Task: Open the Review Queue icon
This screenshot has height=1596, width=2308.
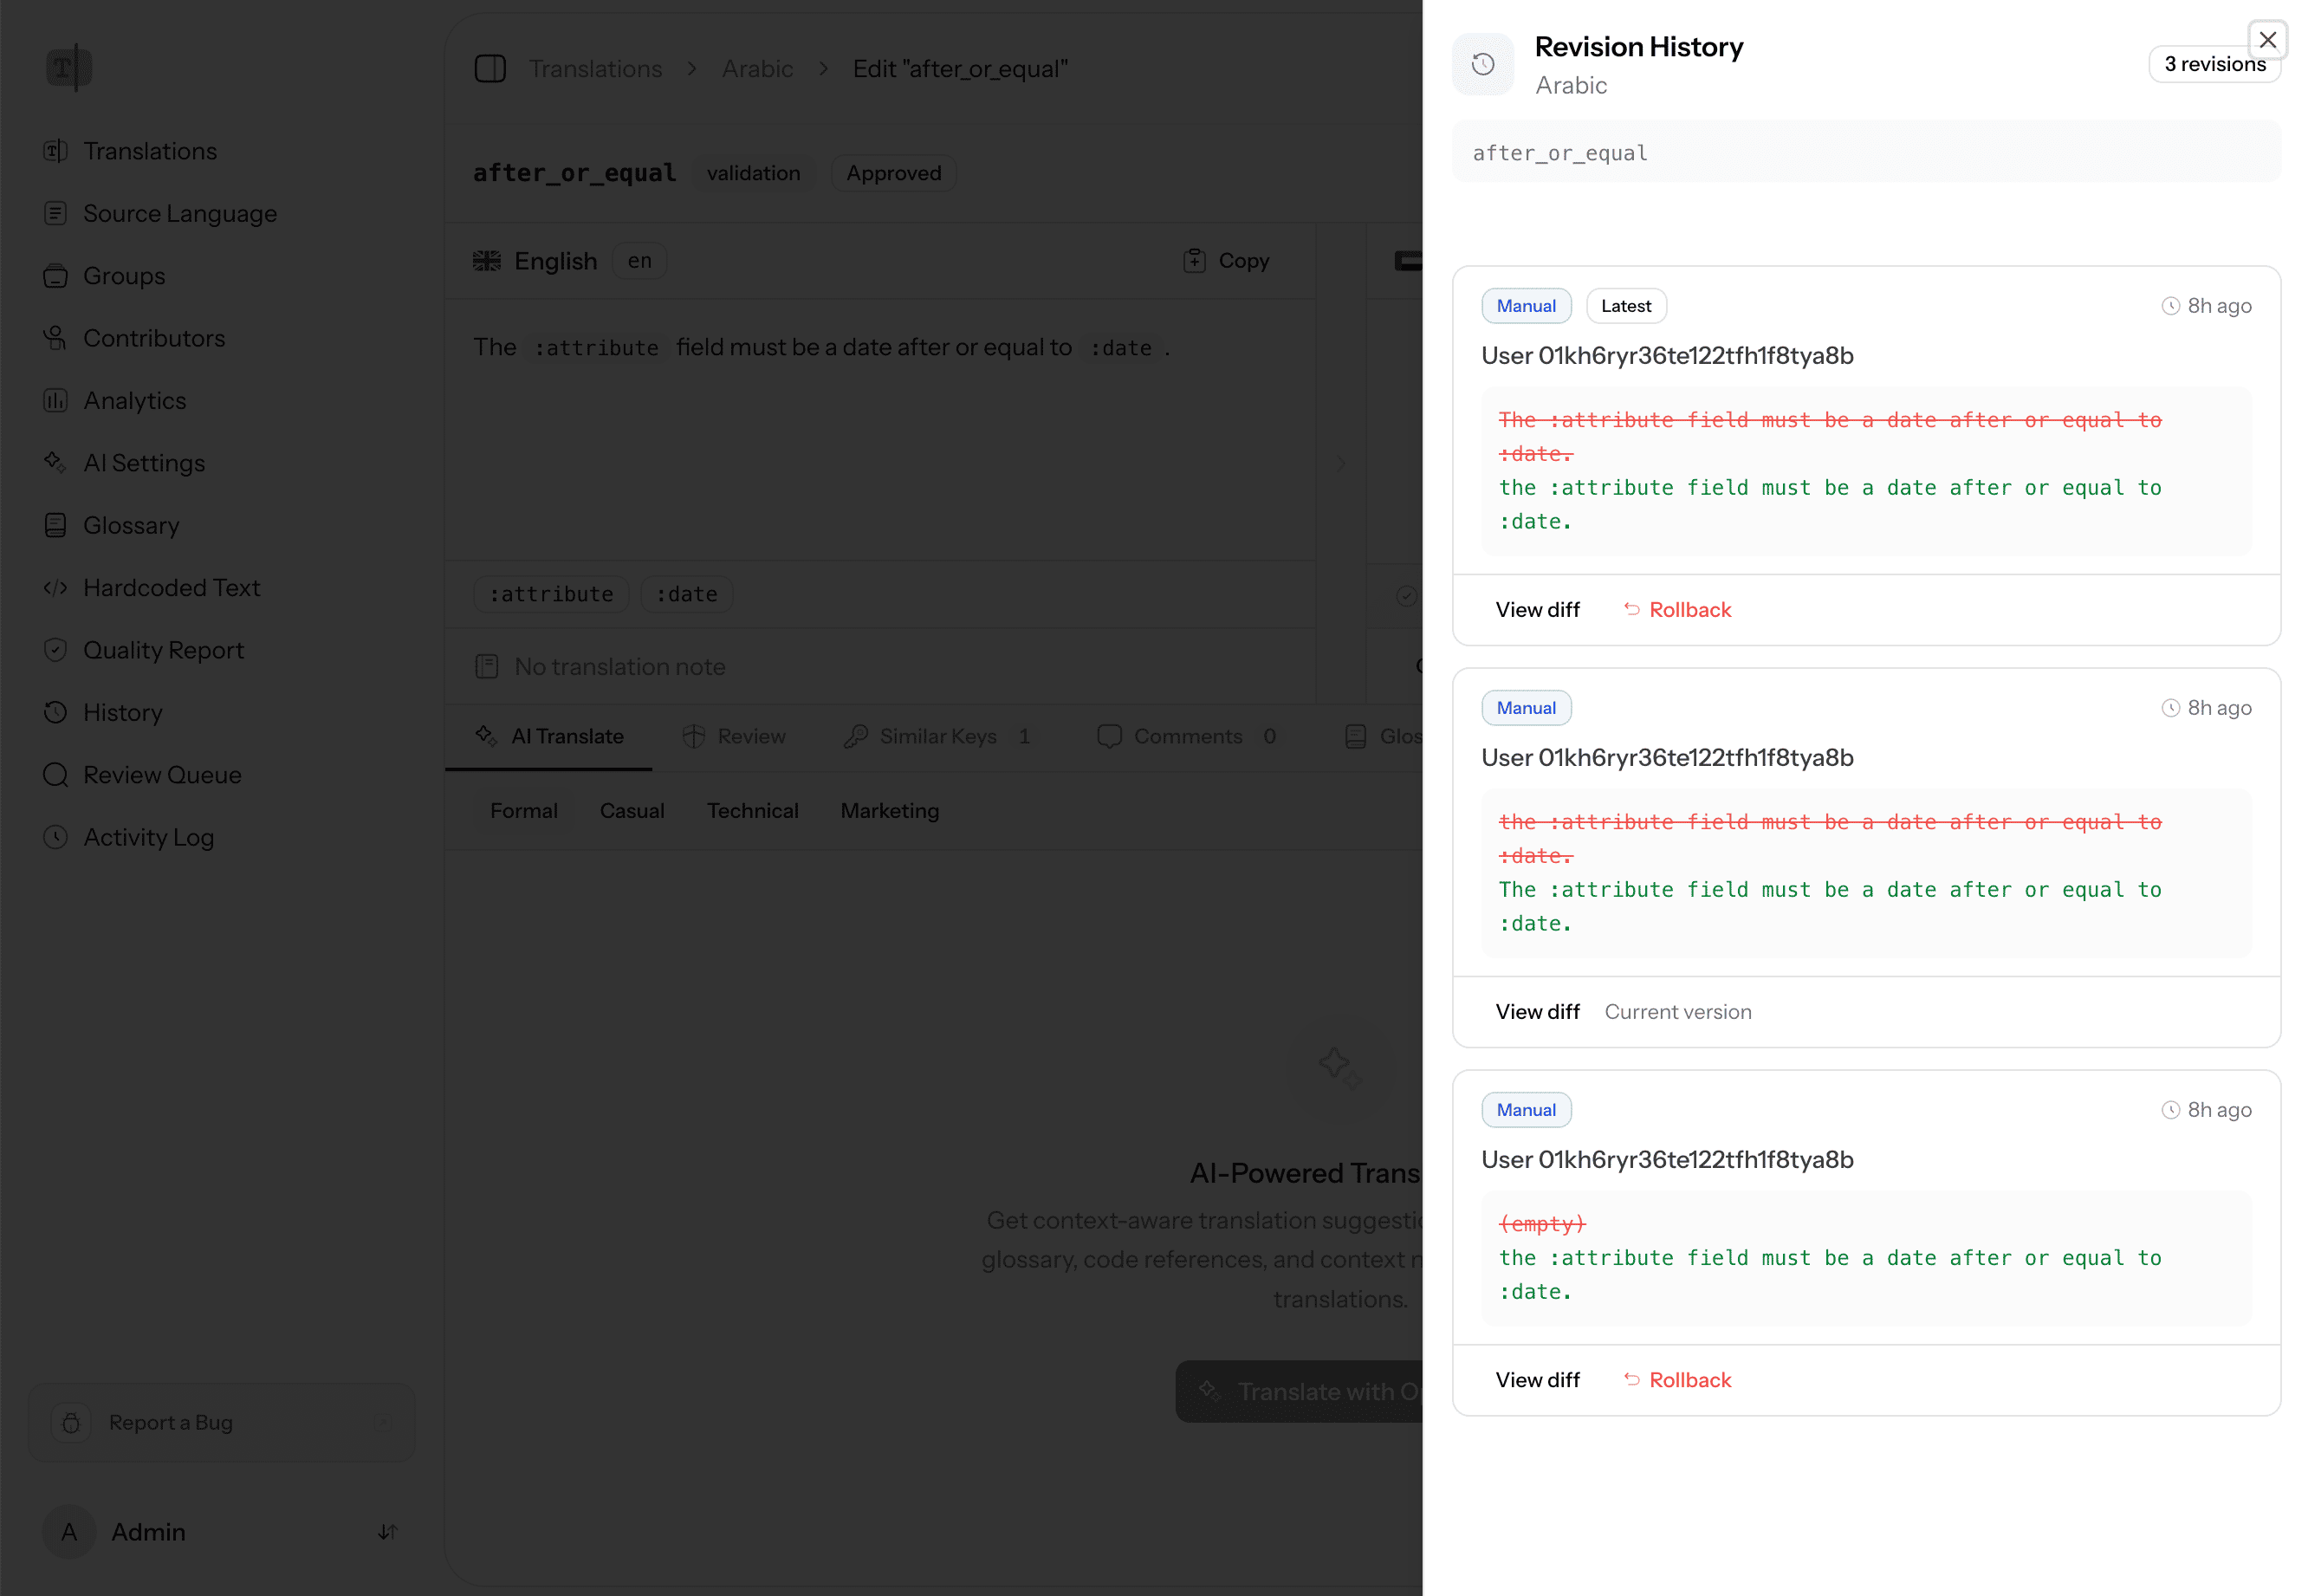Action: pyautogui.click(x=56, y=775)
